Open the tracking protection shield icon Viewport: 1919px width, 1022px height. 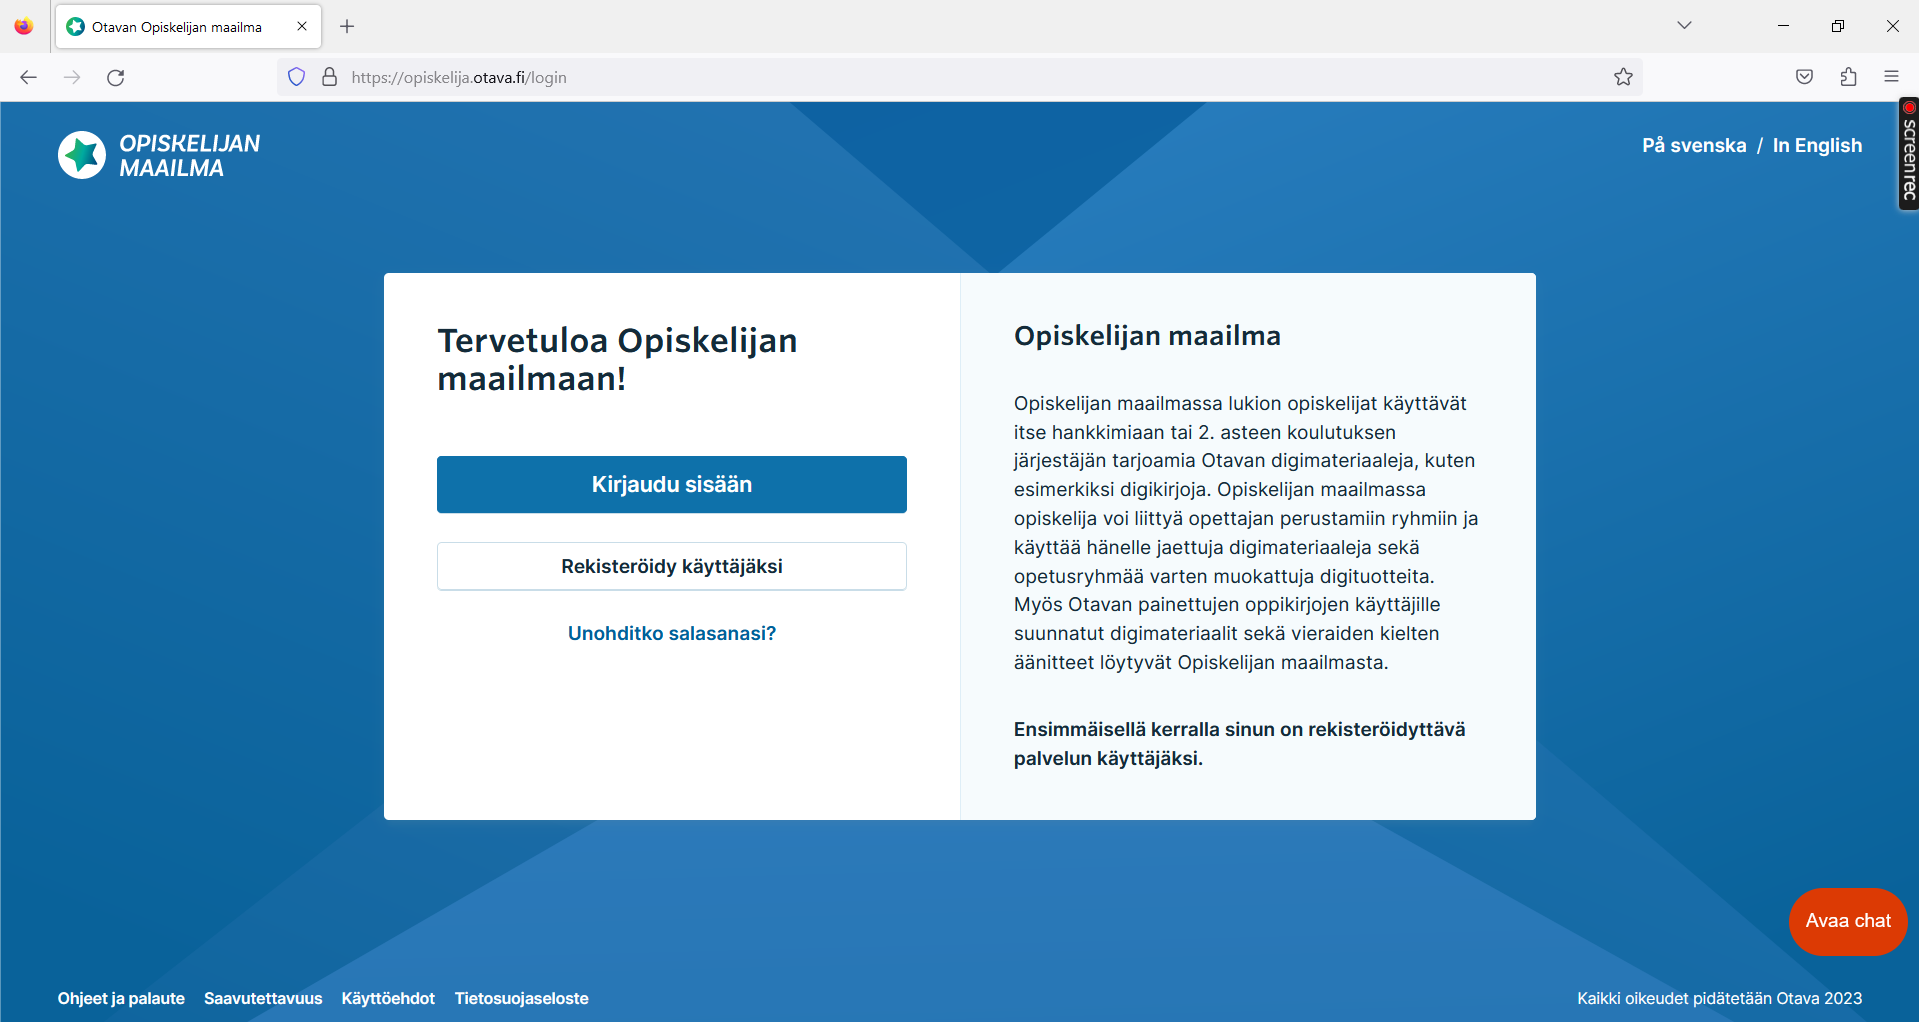(296, 77)
